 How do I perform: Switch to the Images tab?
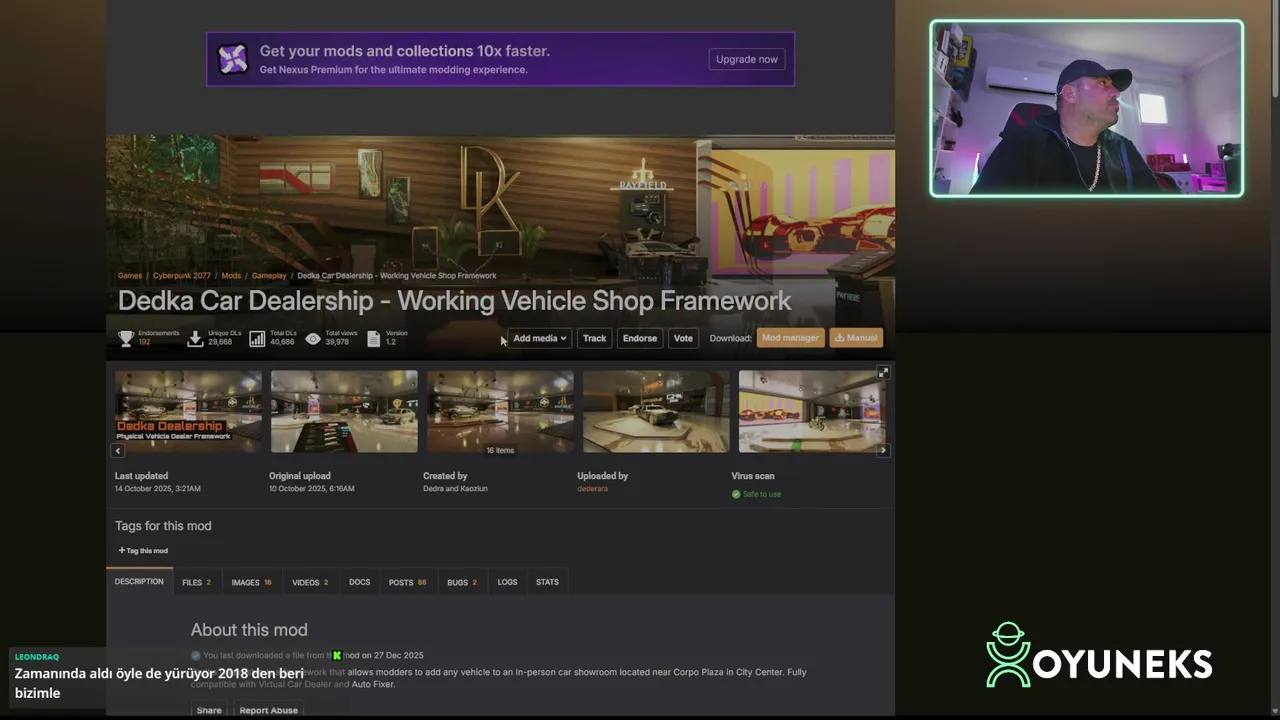coord(251,582)
